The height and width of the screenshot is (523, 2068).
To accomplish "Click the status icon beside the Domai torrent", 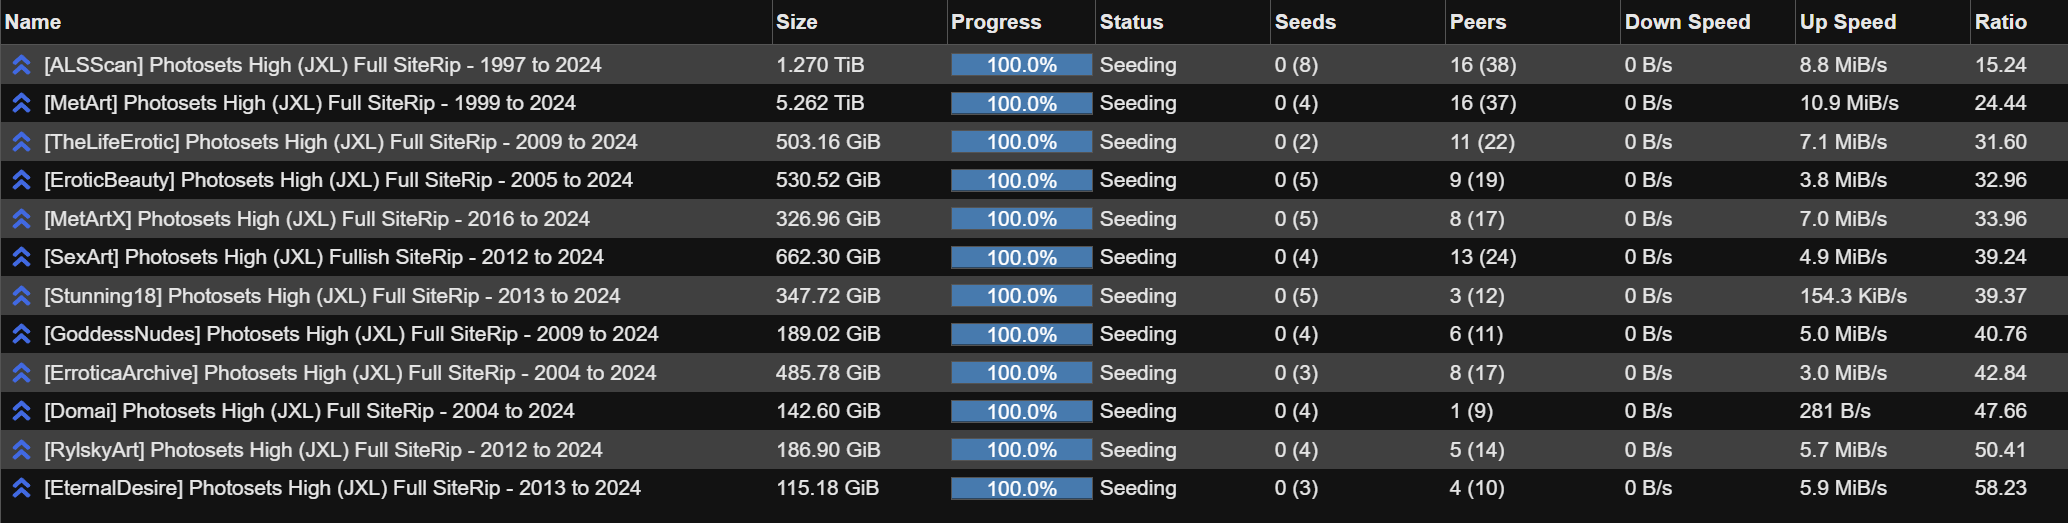I will (x=21, y=412).
